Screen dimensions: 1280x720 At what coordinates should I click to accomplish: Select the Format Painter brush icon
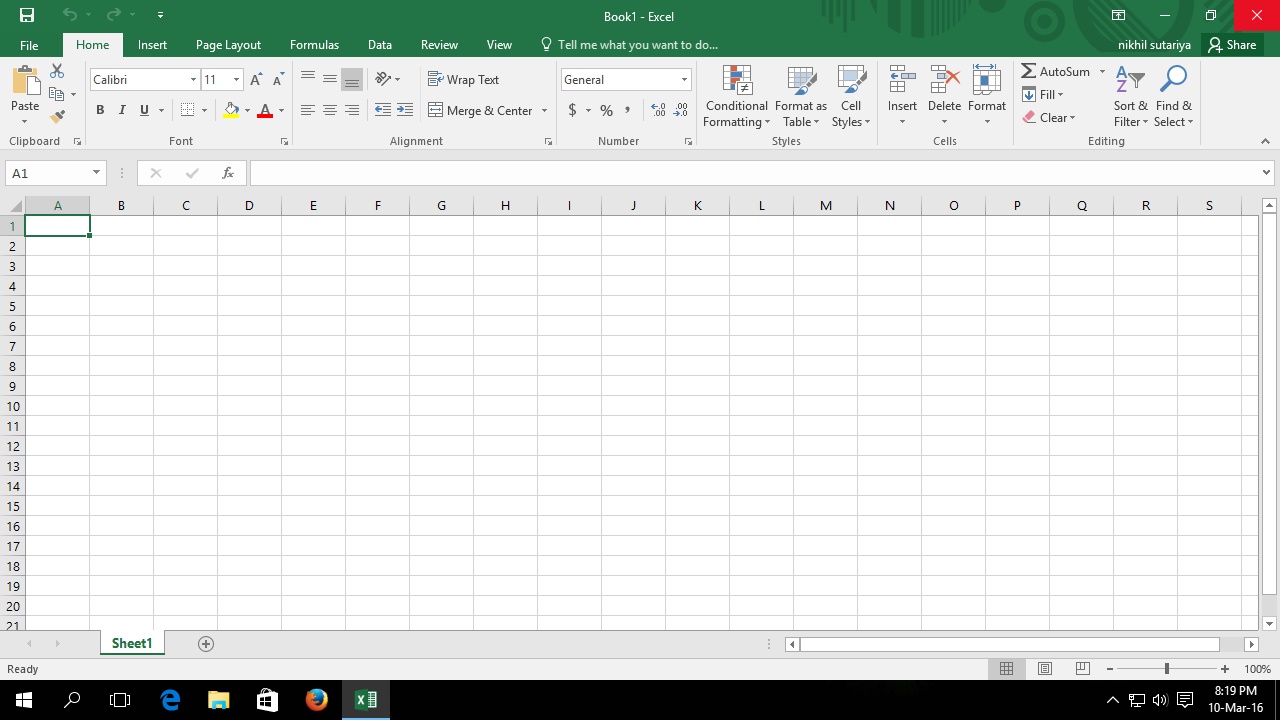57,116
